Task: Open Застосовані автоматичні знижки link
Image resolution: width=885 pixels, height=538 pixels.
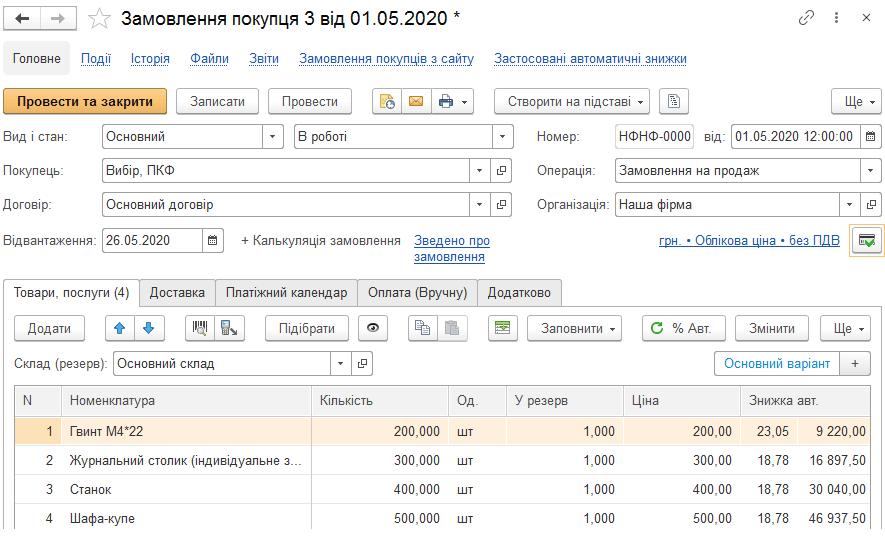Action: [x=590, y=59]
